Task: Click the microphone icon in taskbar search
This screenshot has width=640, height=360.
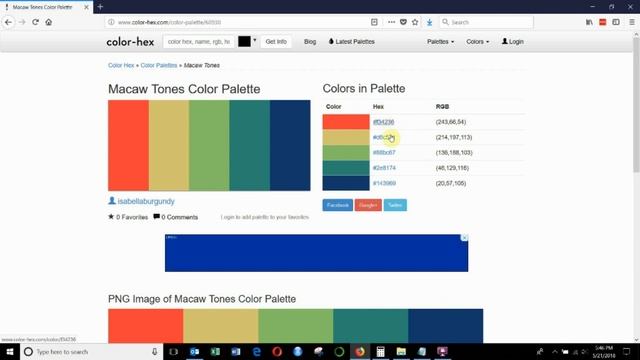Action: click(x=155, y=351)
